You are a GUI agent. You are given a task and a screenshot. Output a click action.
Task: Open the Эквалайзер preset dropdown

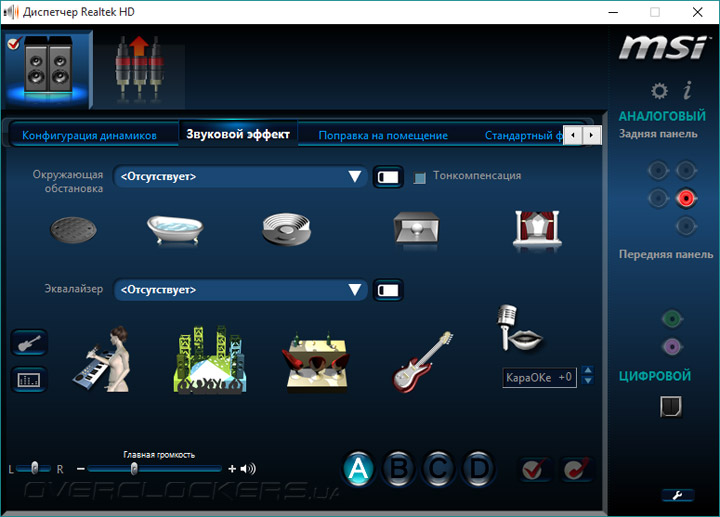point(240,290)
